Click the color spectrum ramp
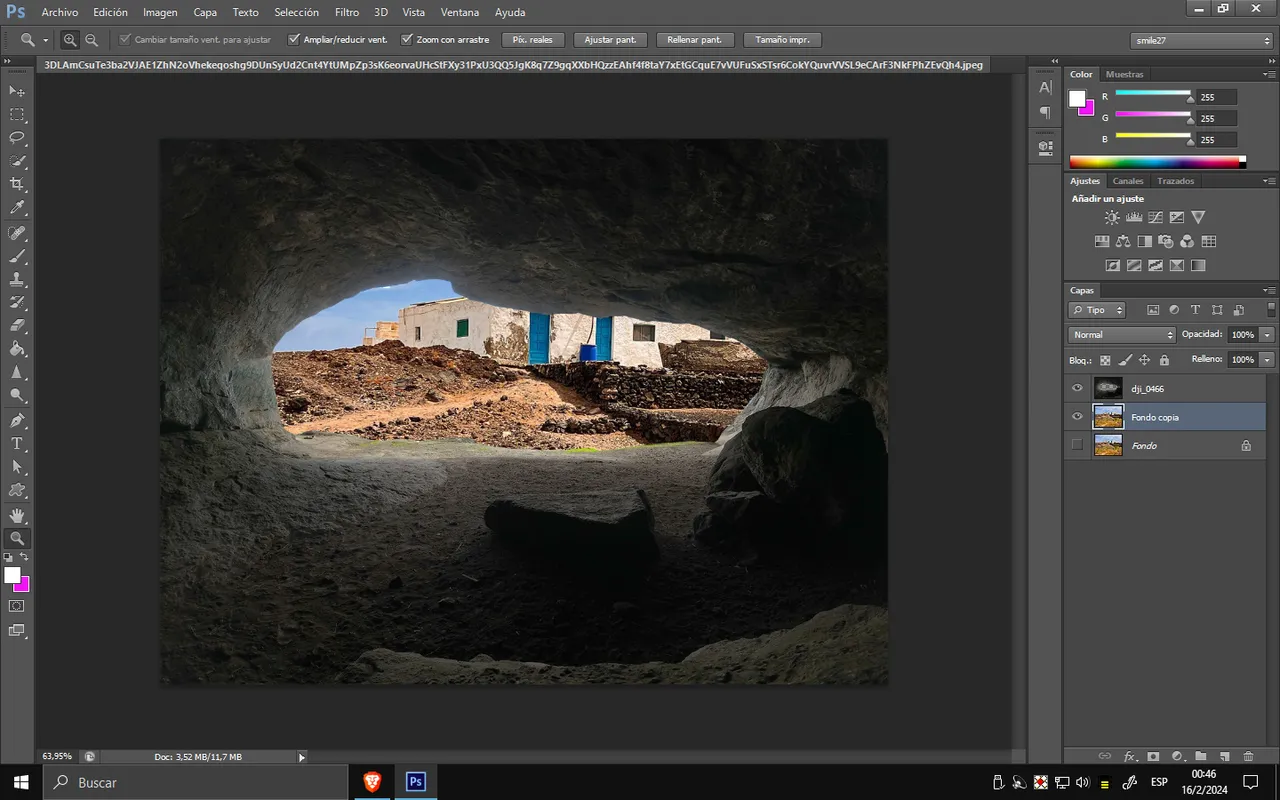The height and width of the screenshot is (800, 1280). pyautogui.click(x=1157, y=162)
